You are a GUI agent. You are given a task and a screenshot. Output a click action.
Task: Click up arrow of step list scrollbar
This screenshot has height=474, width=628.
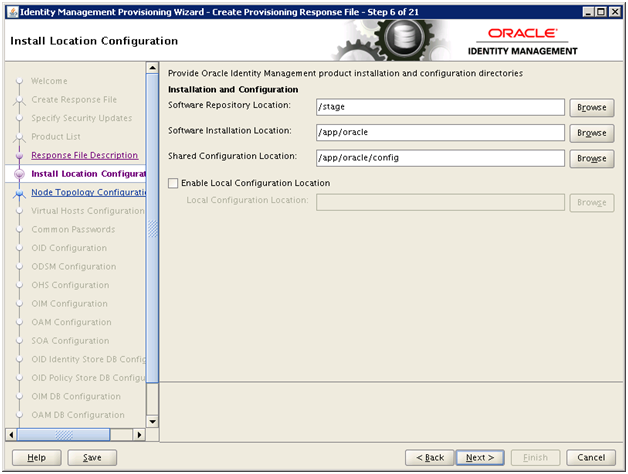pos(153,68)
